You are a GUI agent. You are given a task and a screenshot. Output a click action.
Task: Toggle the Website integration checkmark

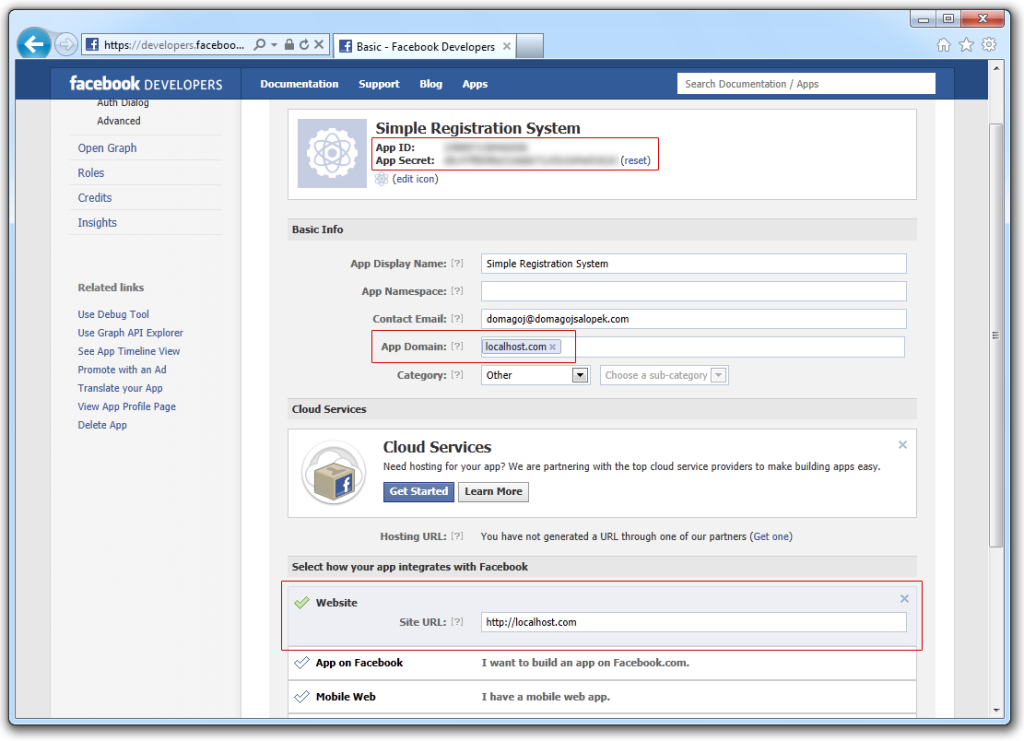302,603
